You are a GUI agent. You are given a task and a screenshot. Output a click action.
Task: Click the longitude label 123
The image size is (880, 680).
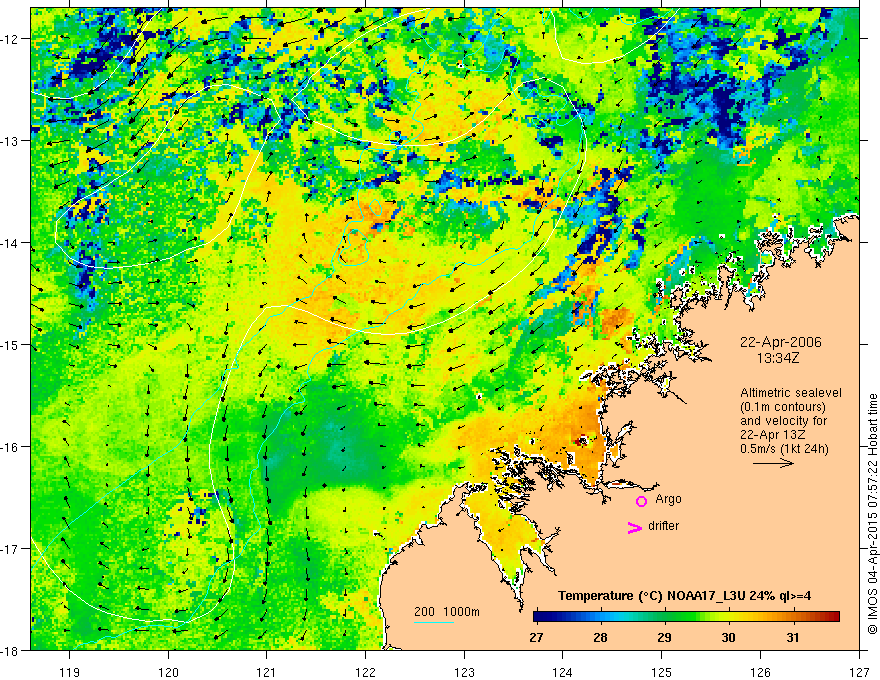[464, 672]
